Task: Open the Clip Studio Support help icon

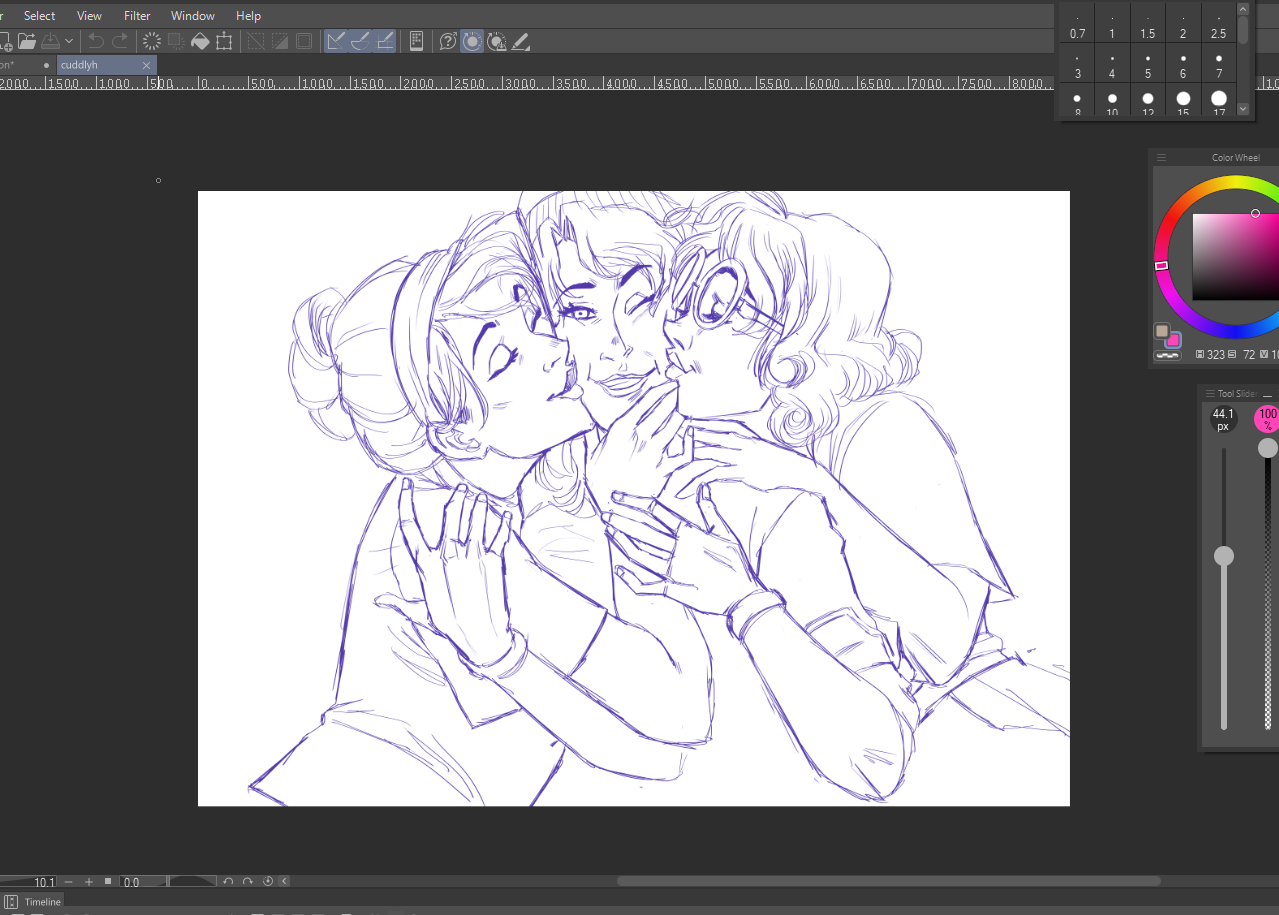Action: pos(448,41)
